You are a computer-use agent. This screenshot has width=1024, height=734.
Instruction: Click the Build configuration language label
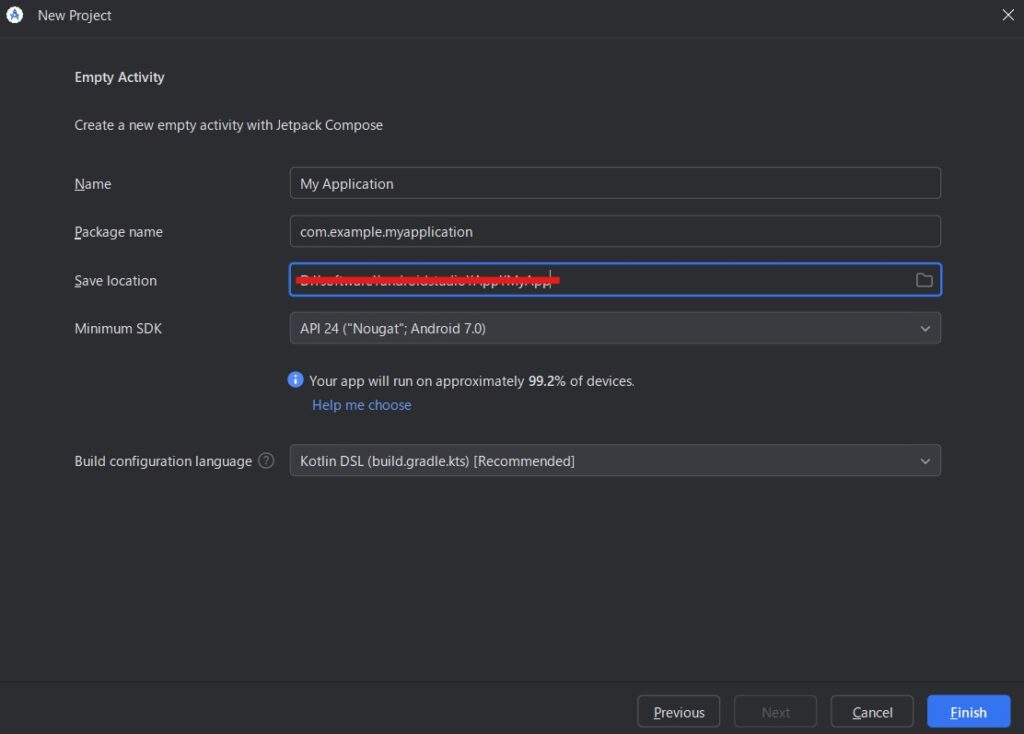point(163,461)
